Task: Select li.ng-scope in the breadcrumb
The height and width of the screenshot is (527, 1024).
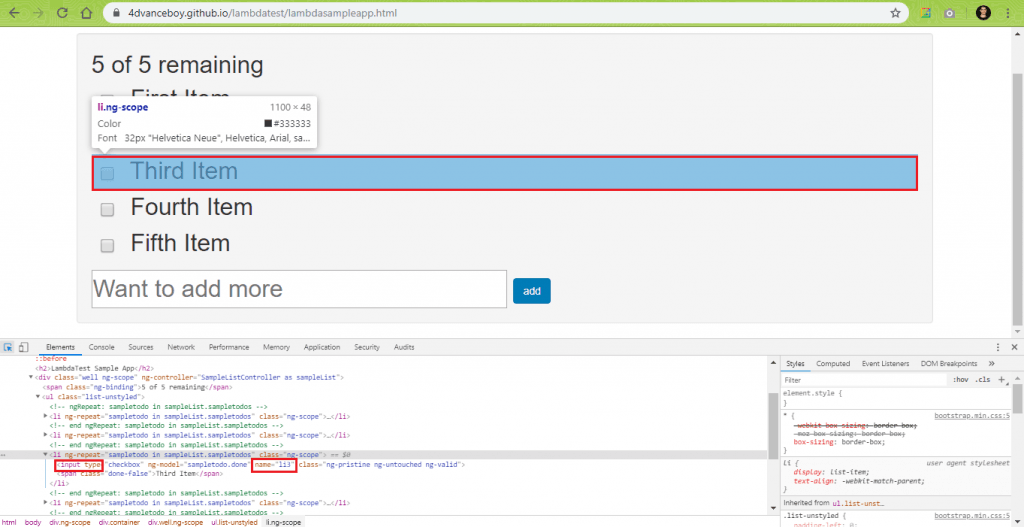Action: pyautogui.click(x=283, y=522)
